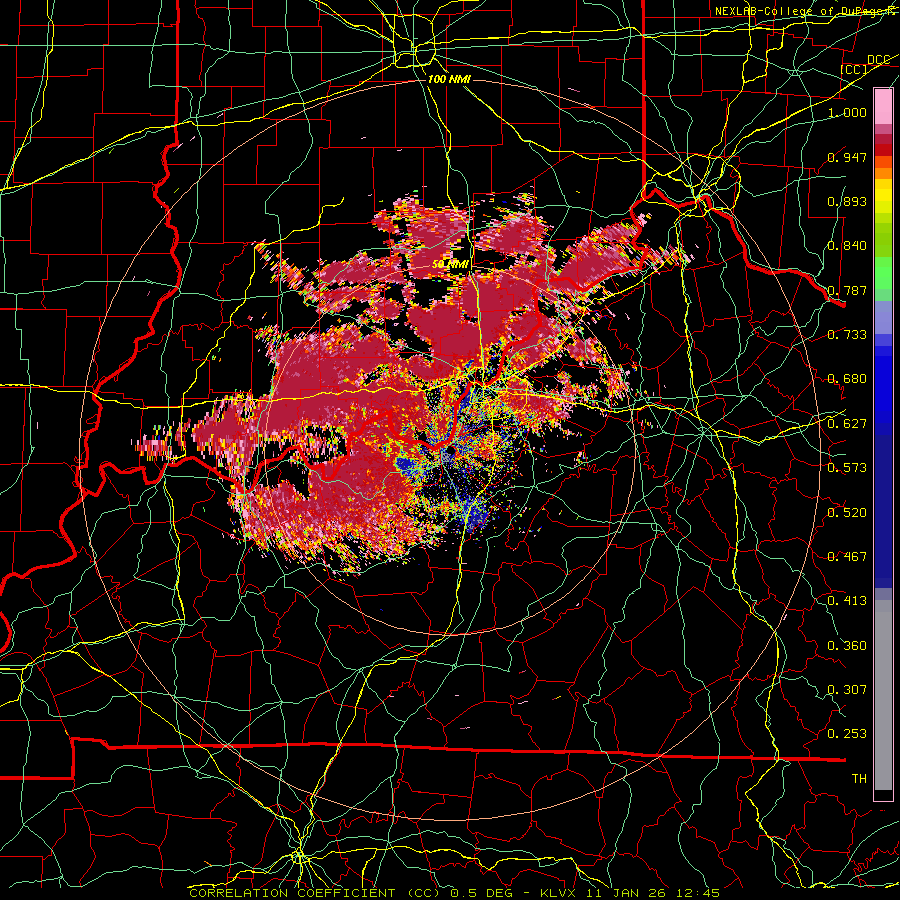This screenshot has width=900, height=900.
Task: Click the bright green segment of the color bar
Action: 883,273
